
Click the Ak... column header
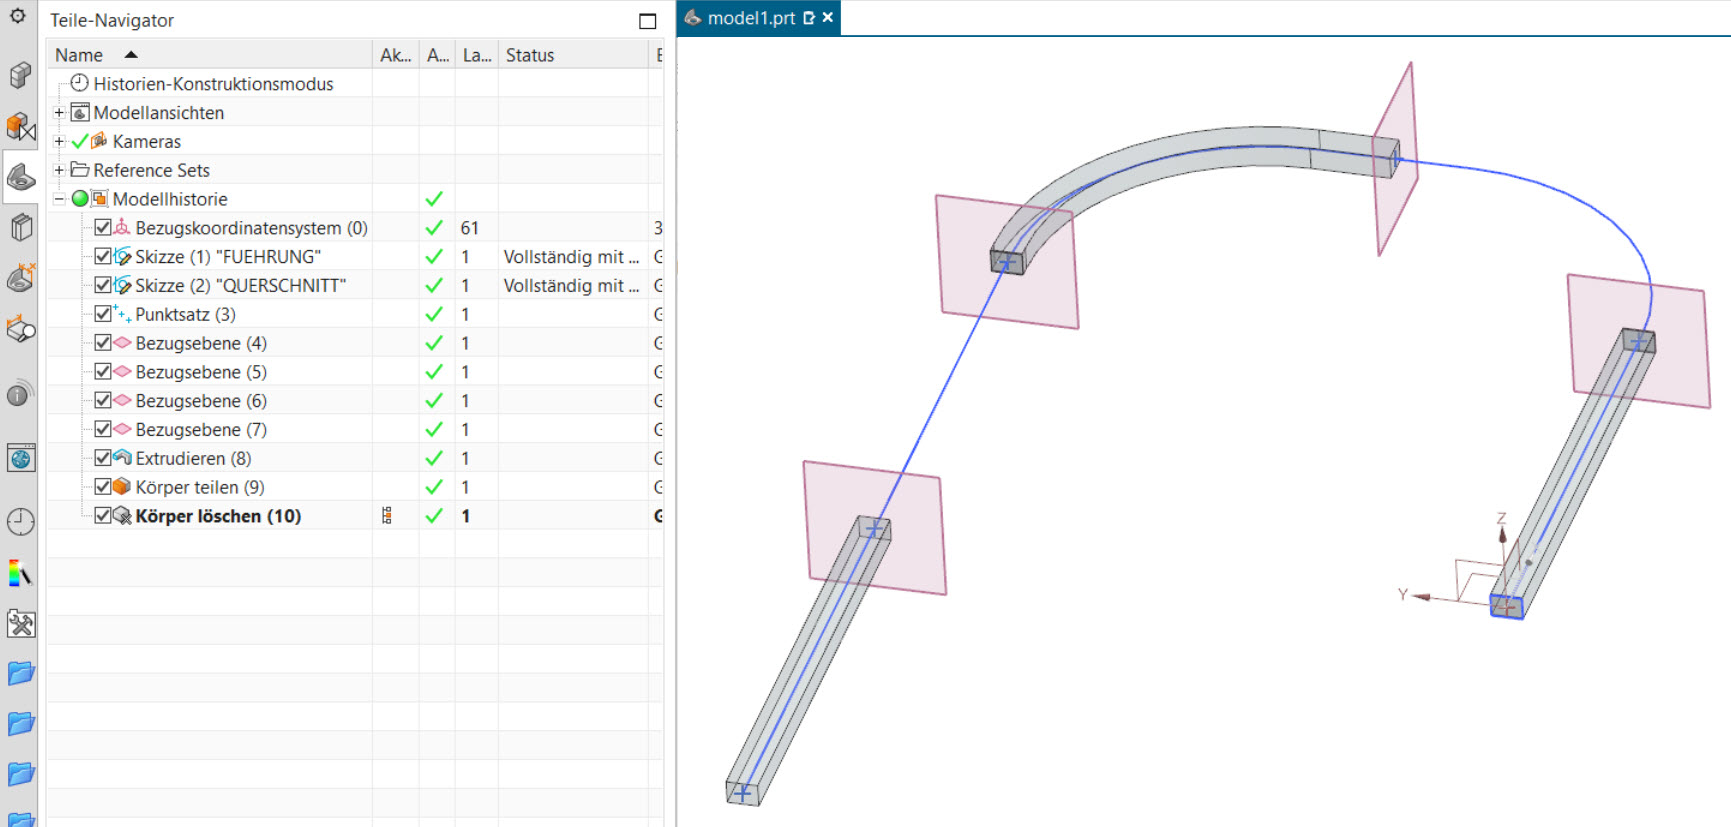[x=395, y=55]
